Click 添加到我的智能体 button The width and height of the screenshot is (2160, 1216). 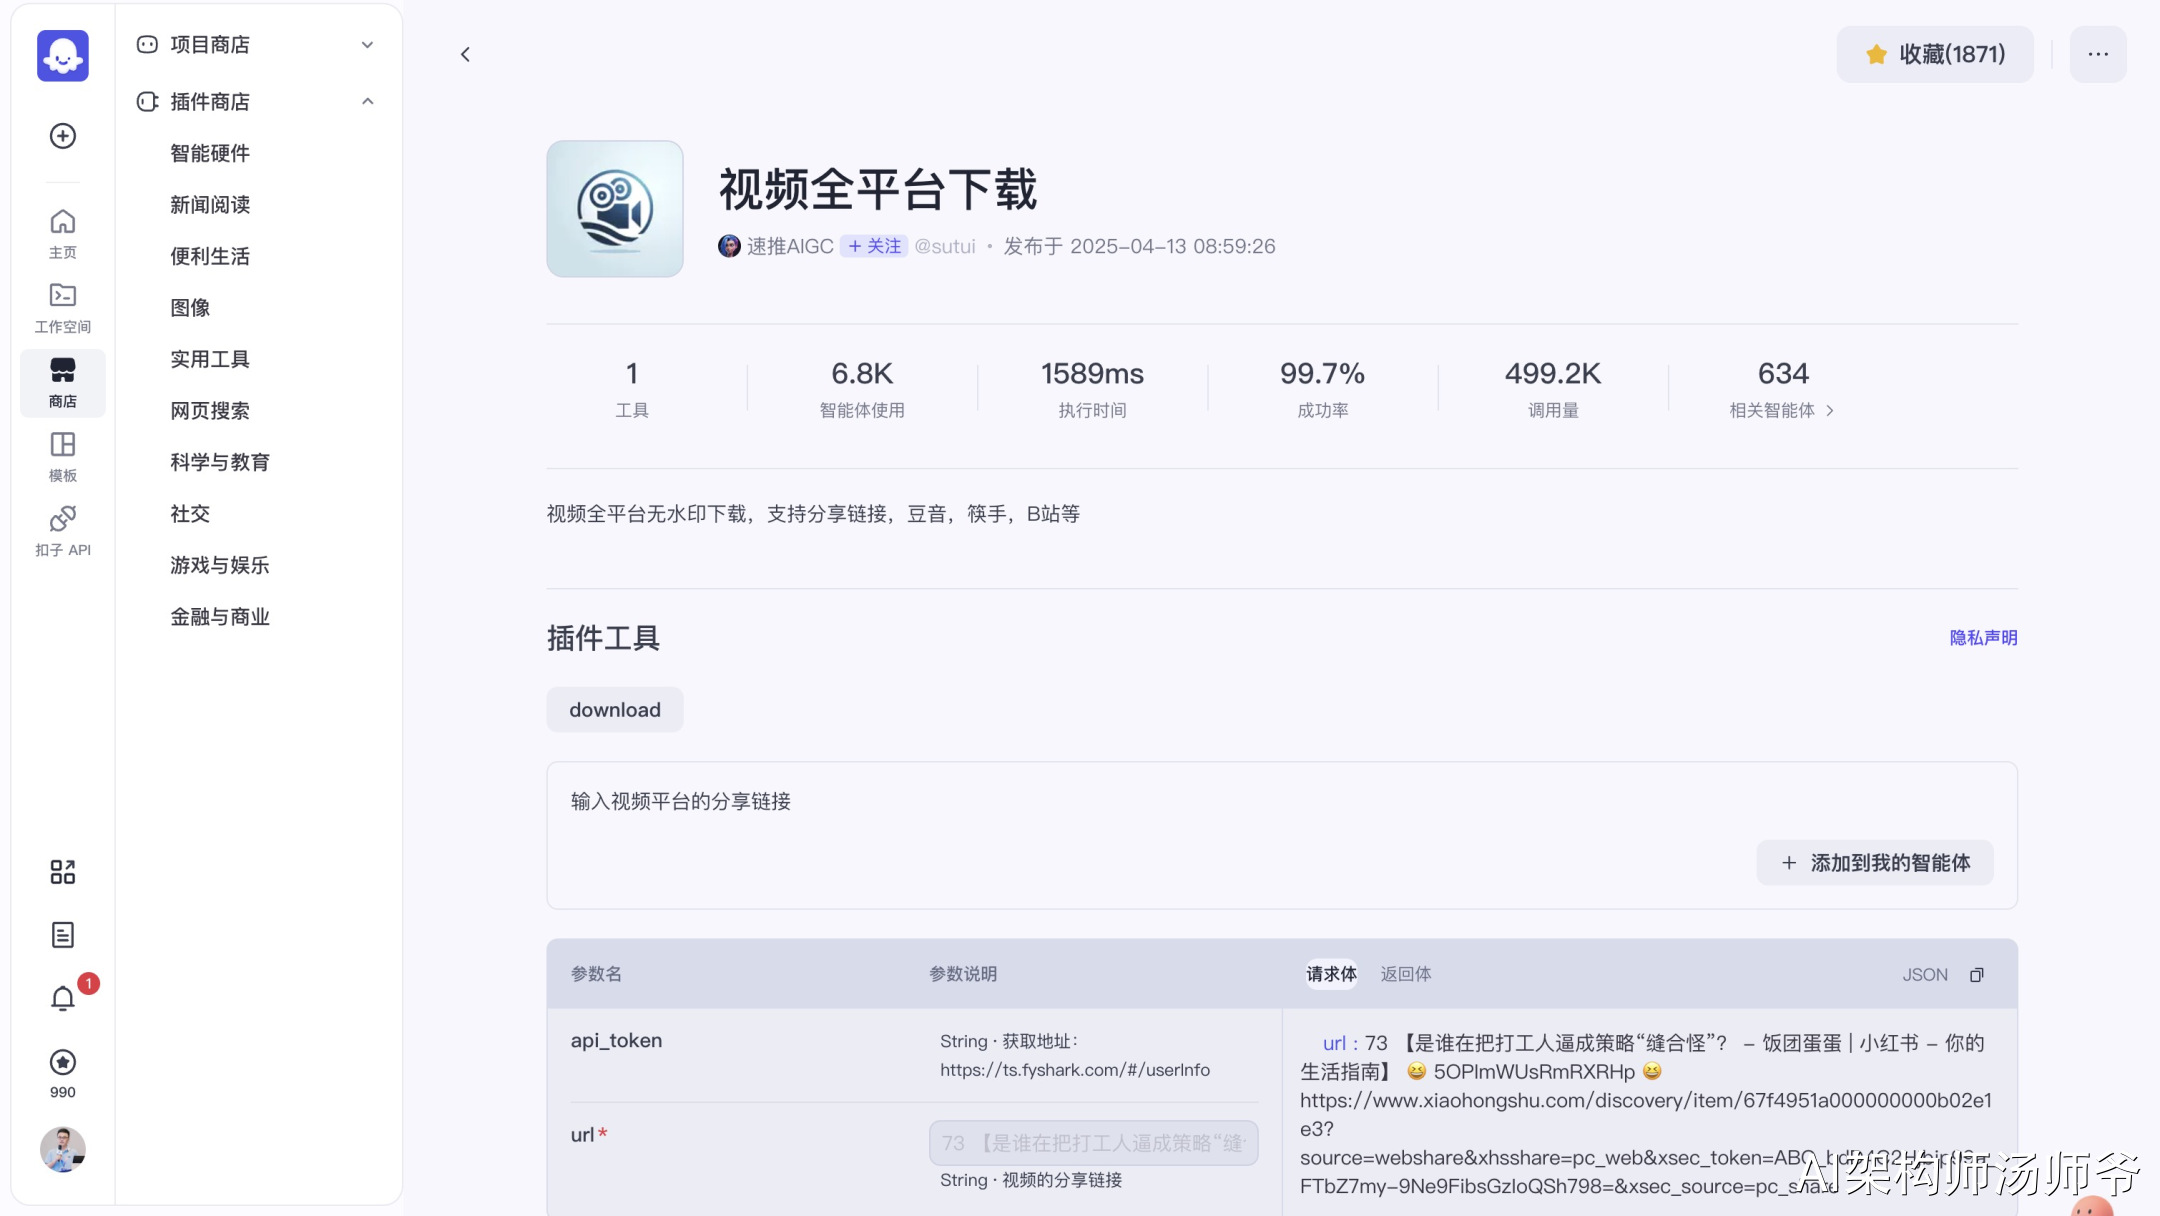tap(1874, 863)
